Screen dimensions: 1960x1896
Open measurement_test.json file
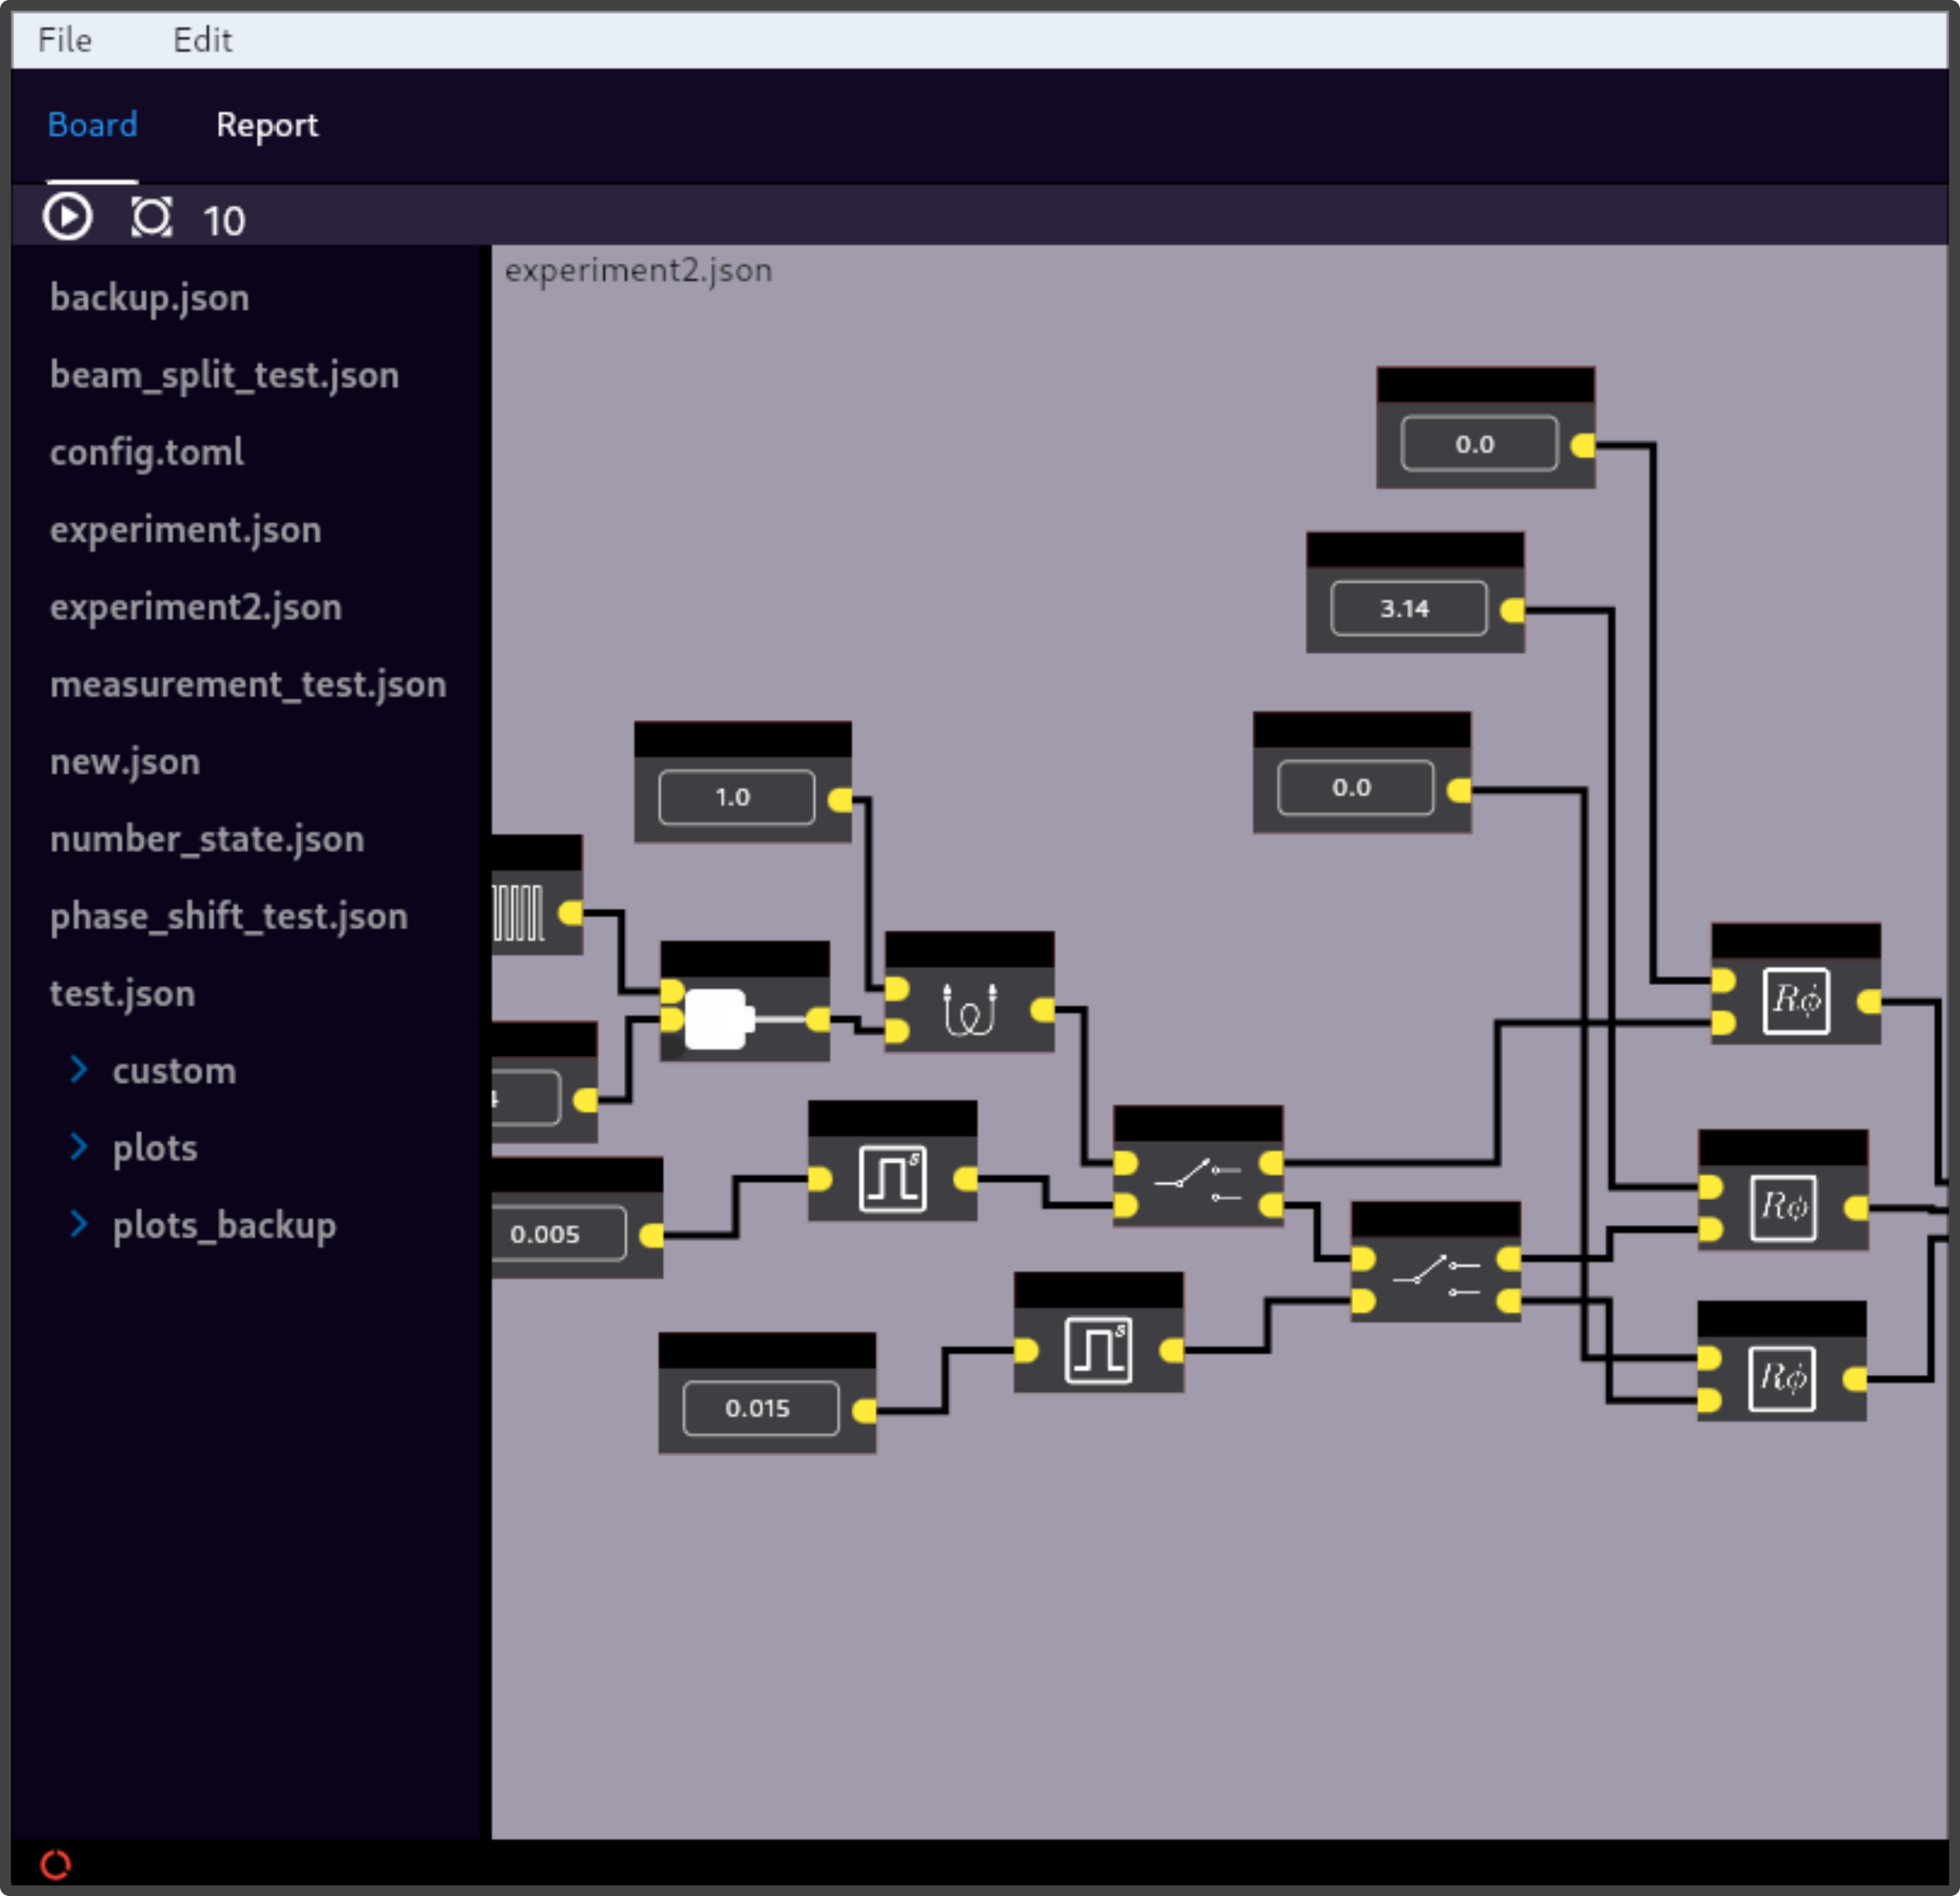[248, 684]
